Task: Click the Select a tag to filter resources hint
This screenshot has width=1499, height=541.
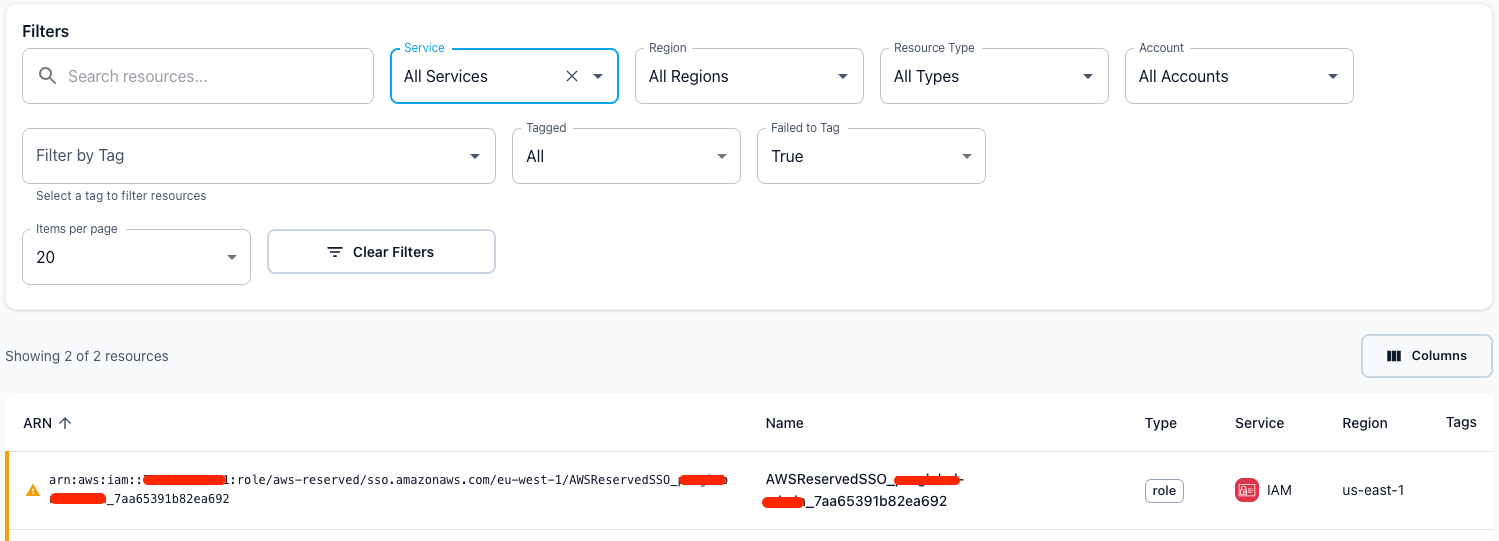Action: (x=121, y=196)
